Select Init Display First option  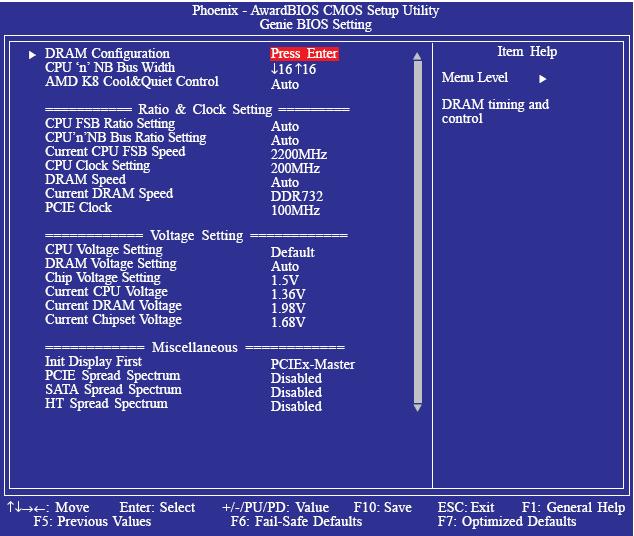pyautogui.click(x=93, y=361)
